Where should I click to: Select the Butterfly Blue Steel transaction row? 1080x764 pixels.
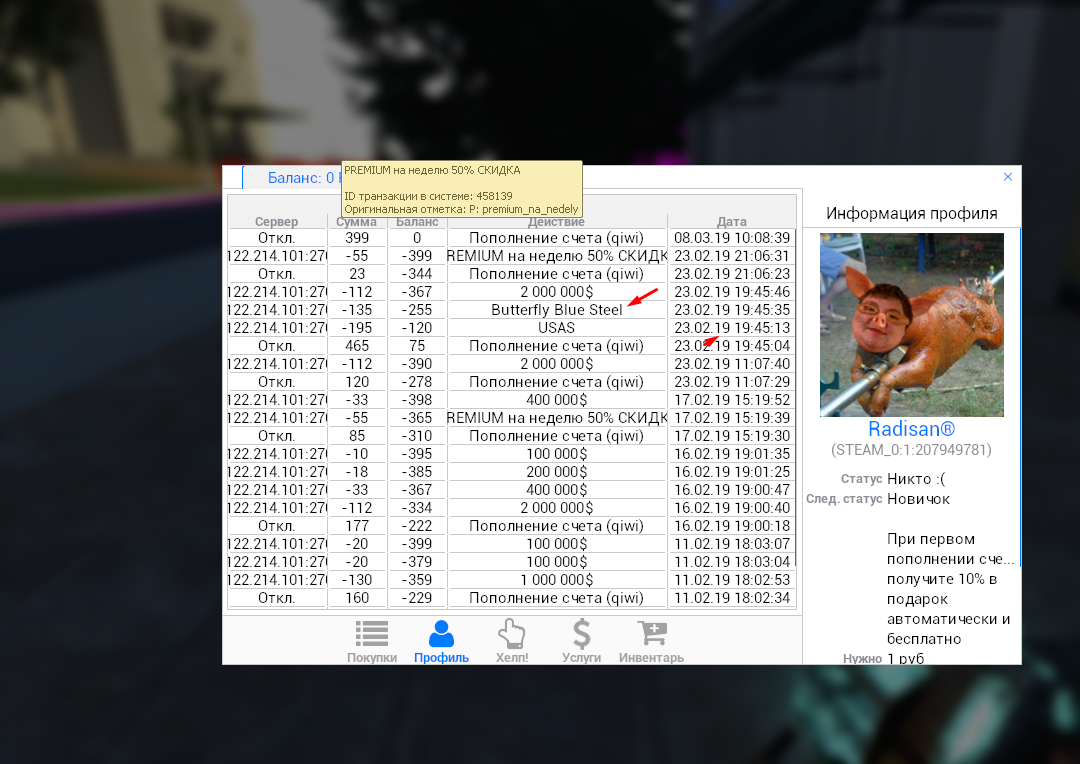pos(556,310)
